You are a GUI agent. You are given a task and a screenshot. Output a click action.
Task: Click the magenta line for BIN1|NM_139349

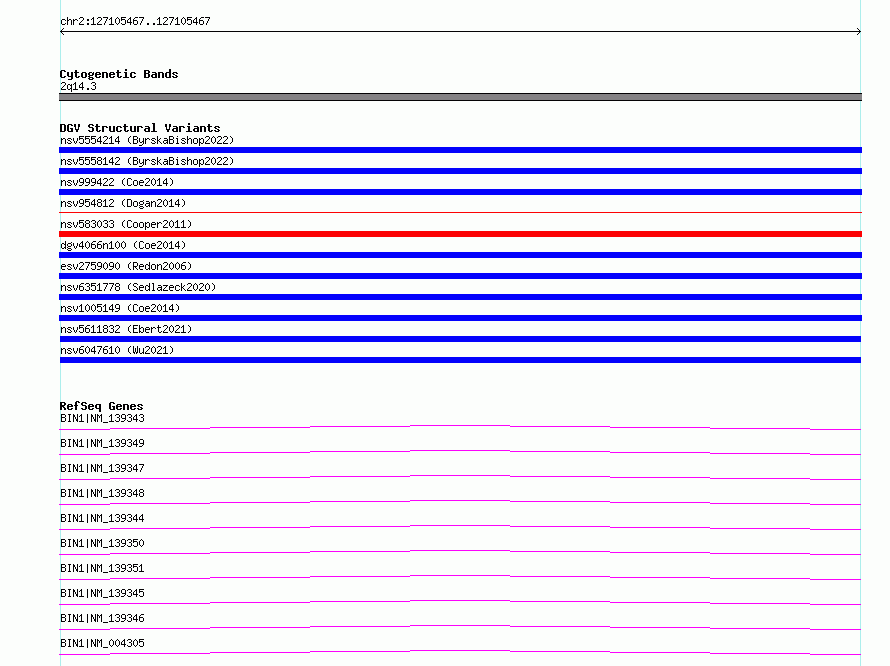tap(460, 453)
